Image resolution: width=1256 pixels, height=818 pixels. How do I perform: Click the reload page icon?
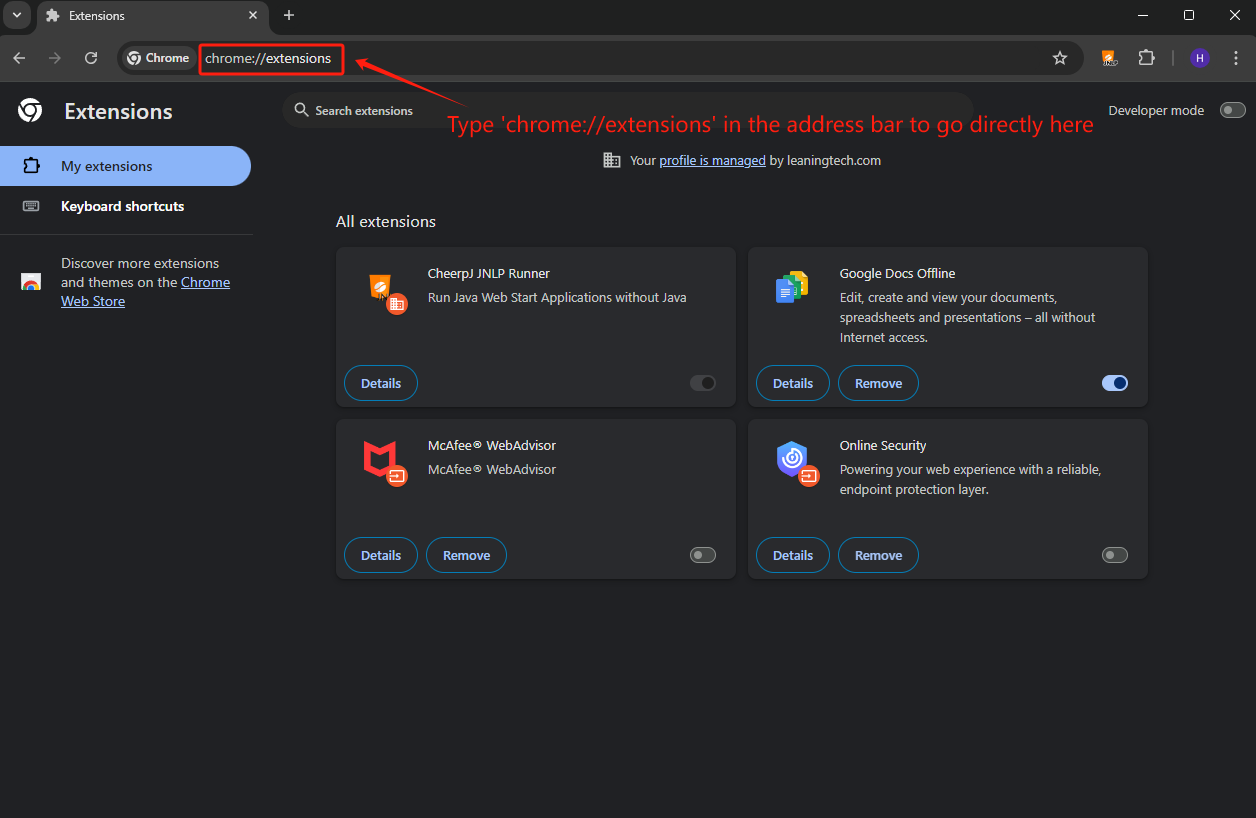click(91, 58)
